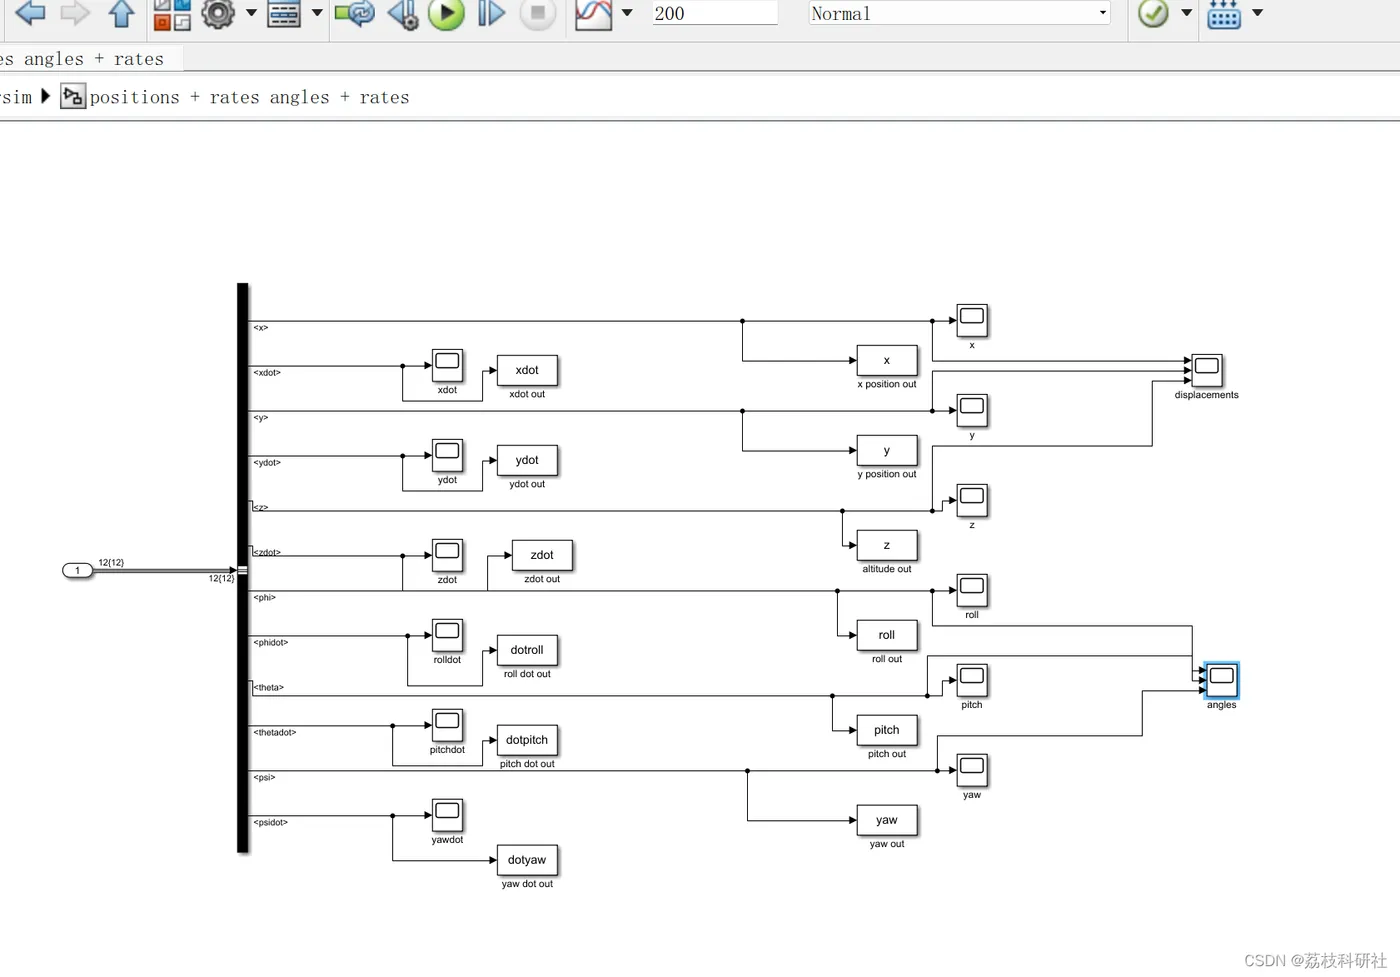Open the Normal simulation mode dropdown
Viewport: 1400px width, 977px height.
[959, 13]
